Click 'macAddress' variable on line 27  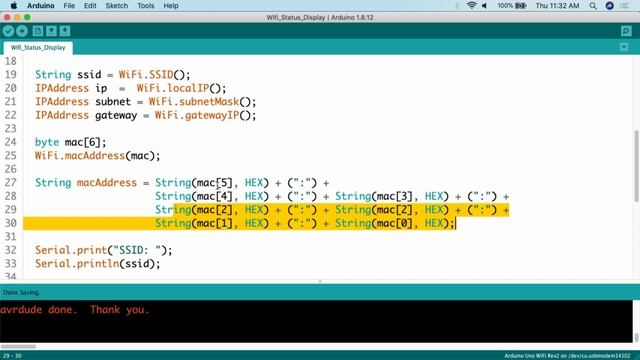(107, 182)
